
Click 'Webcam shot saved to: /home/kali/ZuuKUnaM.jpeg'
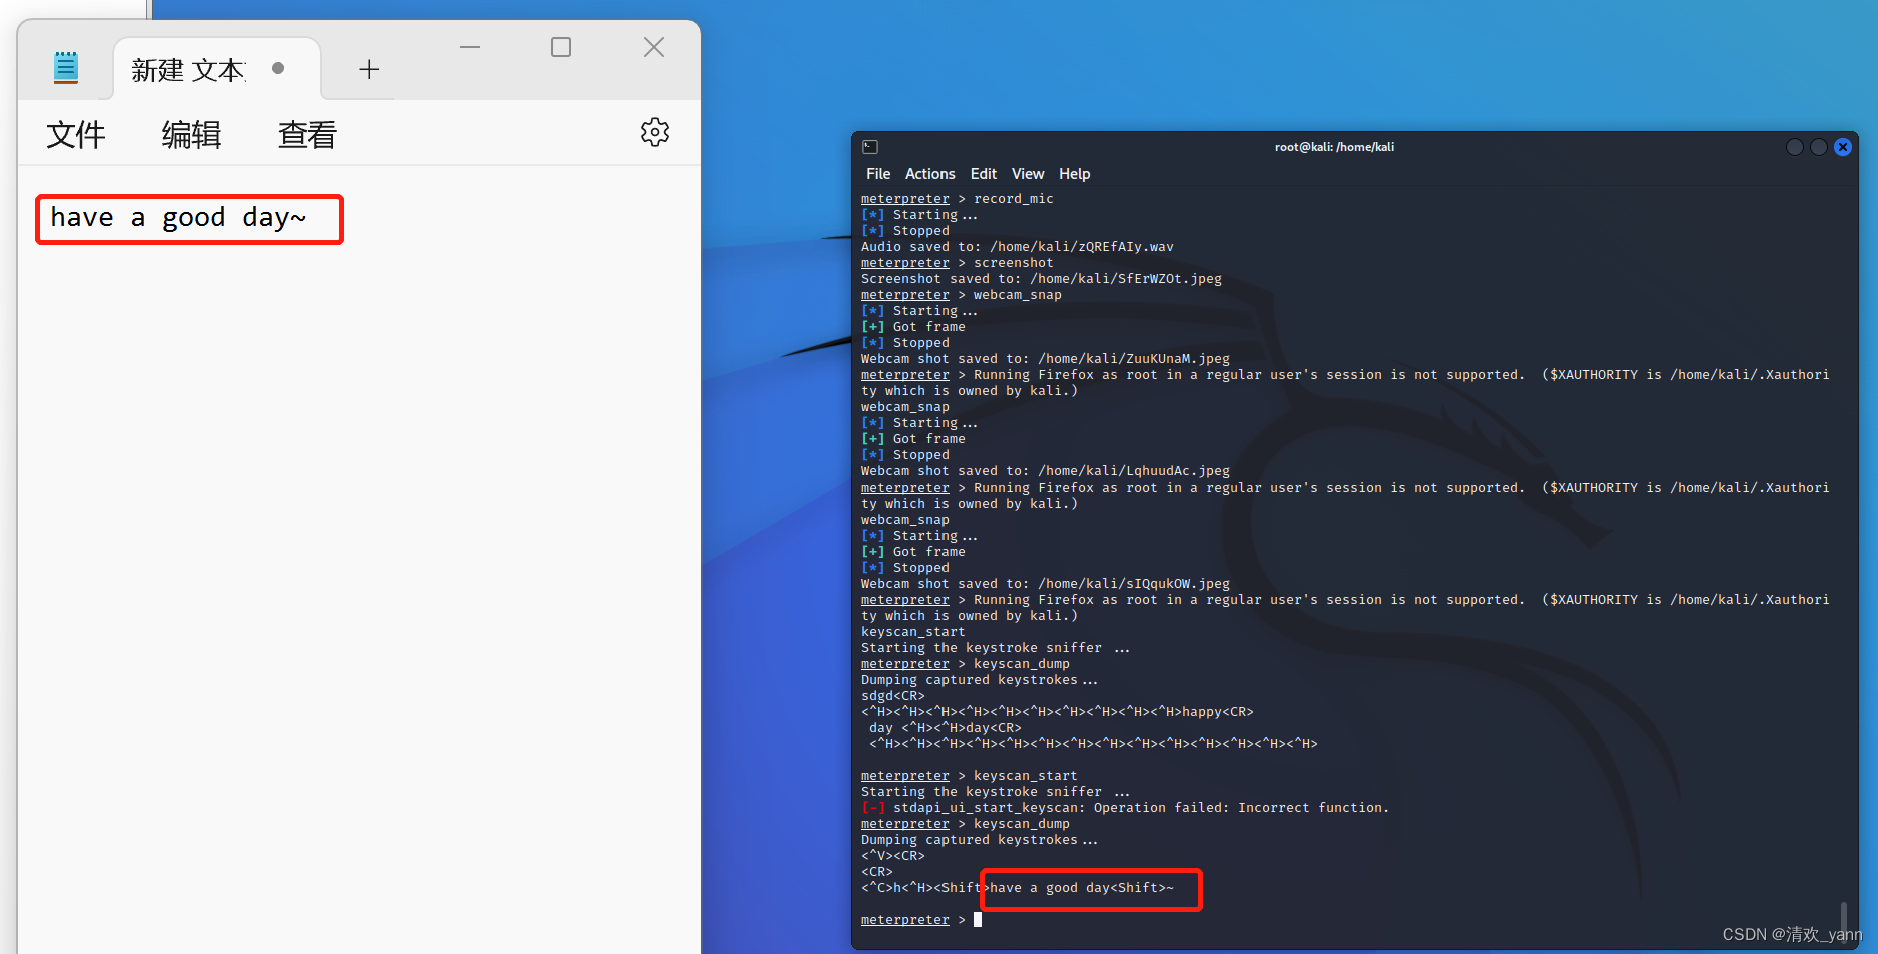pos(1045,359)
